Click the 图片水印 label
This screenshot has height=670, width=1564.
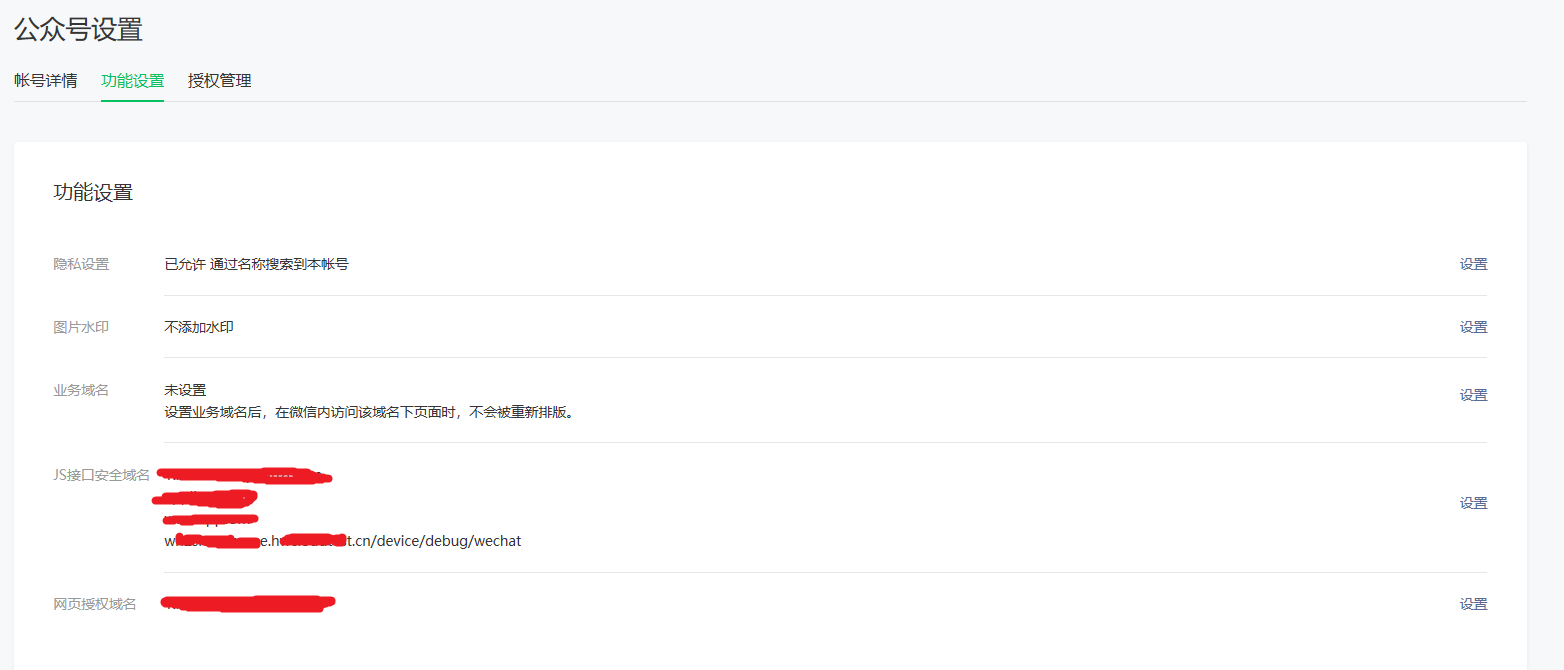(x=81, y=327)
